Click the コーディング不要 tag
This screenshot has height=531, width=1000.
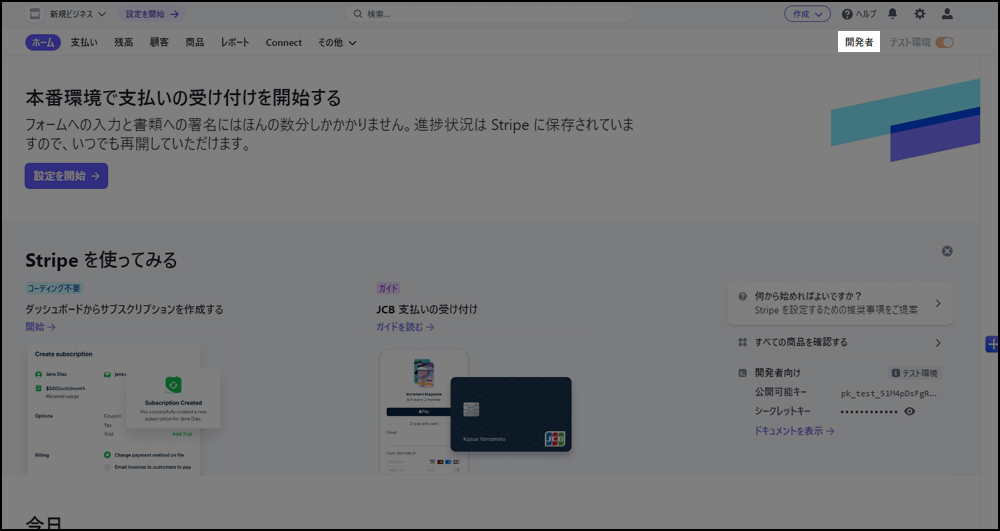[x=54, y=288]
